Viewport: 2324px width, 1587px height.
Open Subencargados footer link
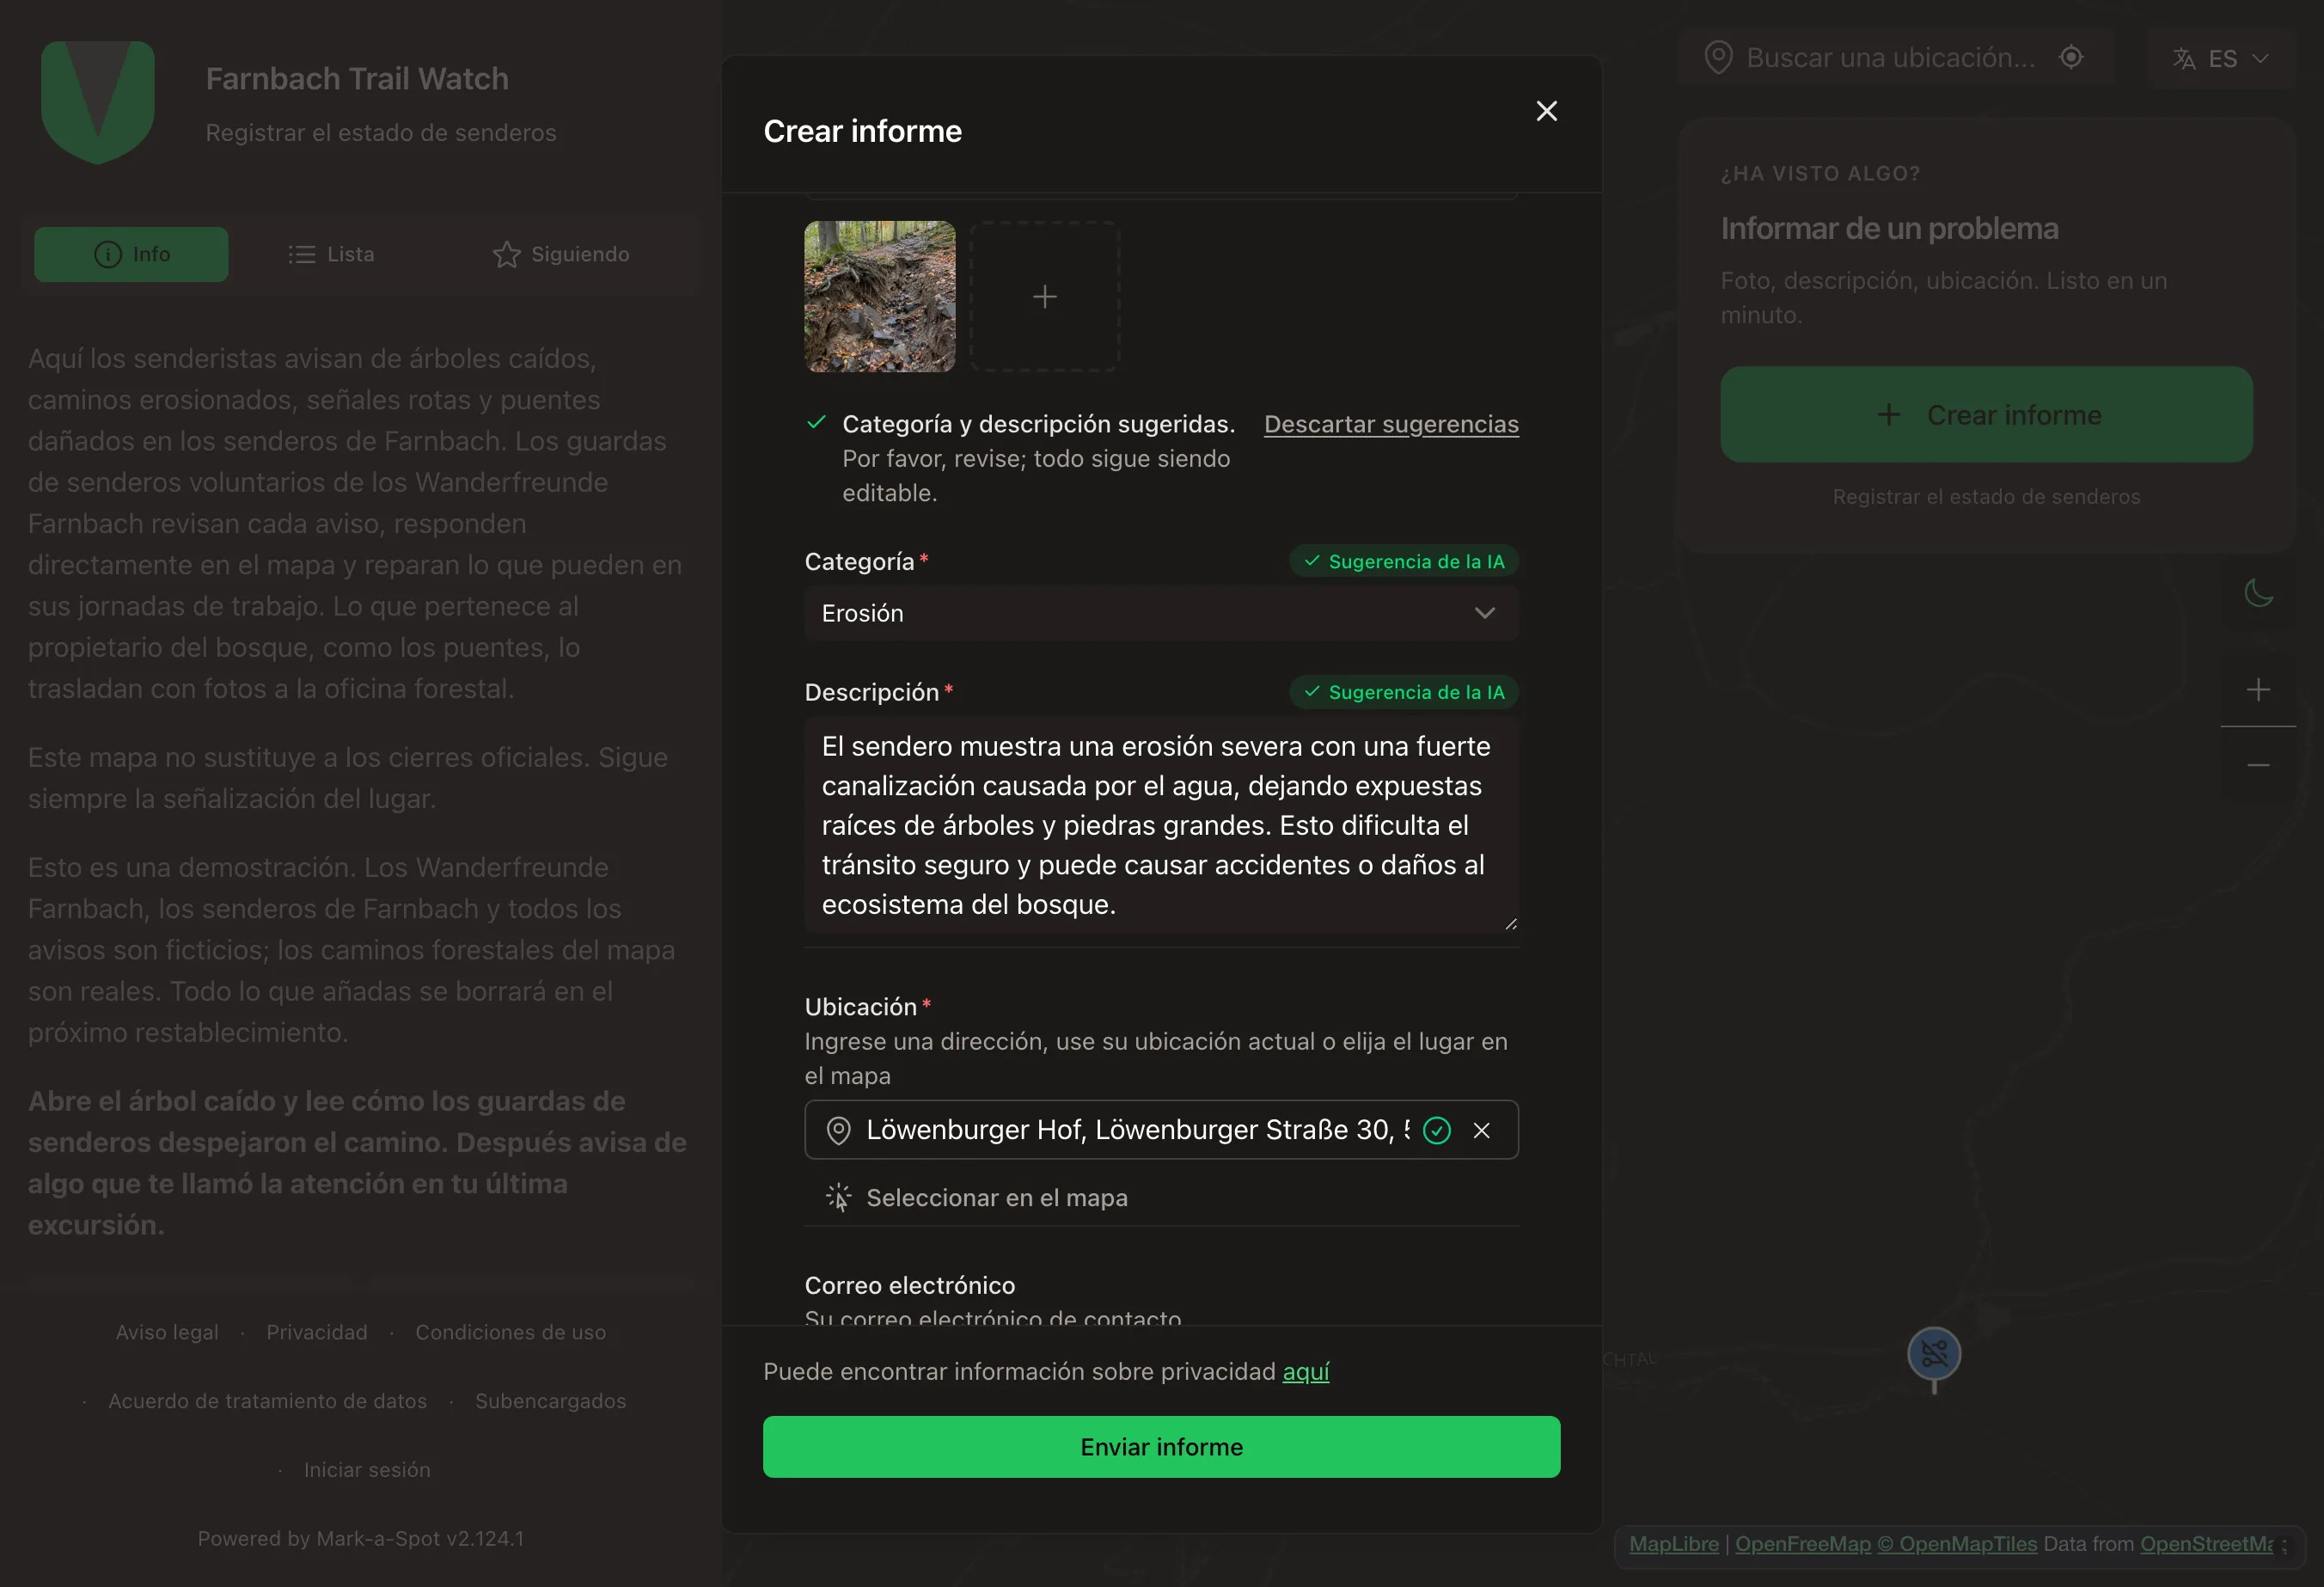551,1401
